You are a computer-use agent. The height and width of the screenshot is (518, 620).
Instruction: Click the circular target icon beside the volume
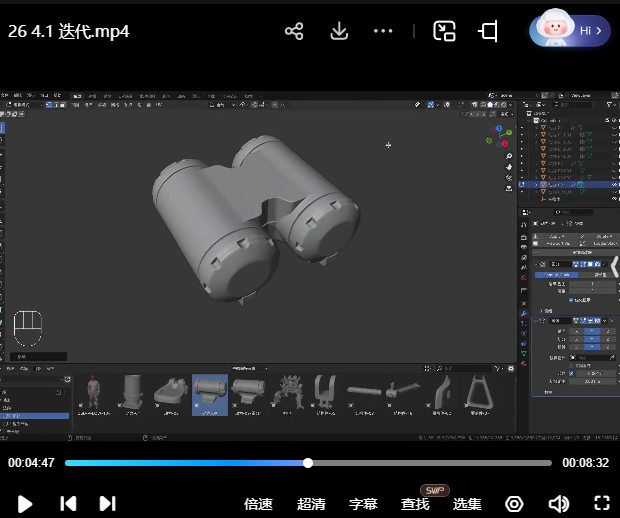click(515, 504)
